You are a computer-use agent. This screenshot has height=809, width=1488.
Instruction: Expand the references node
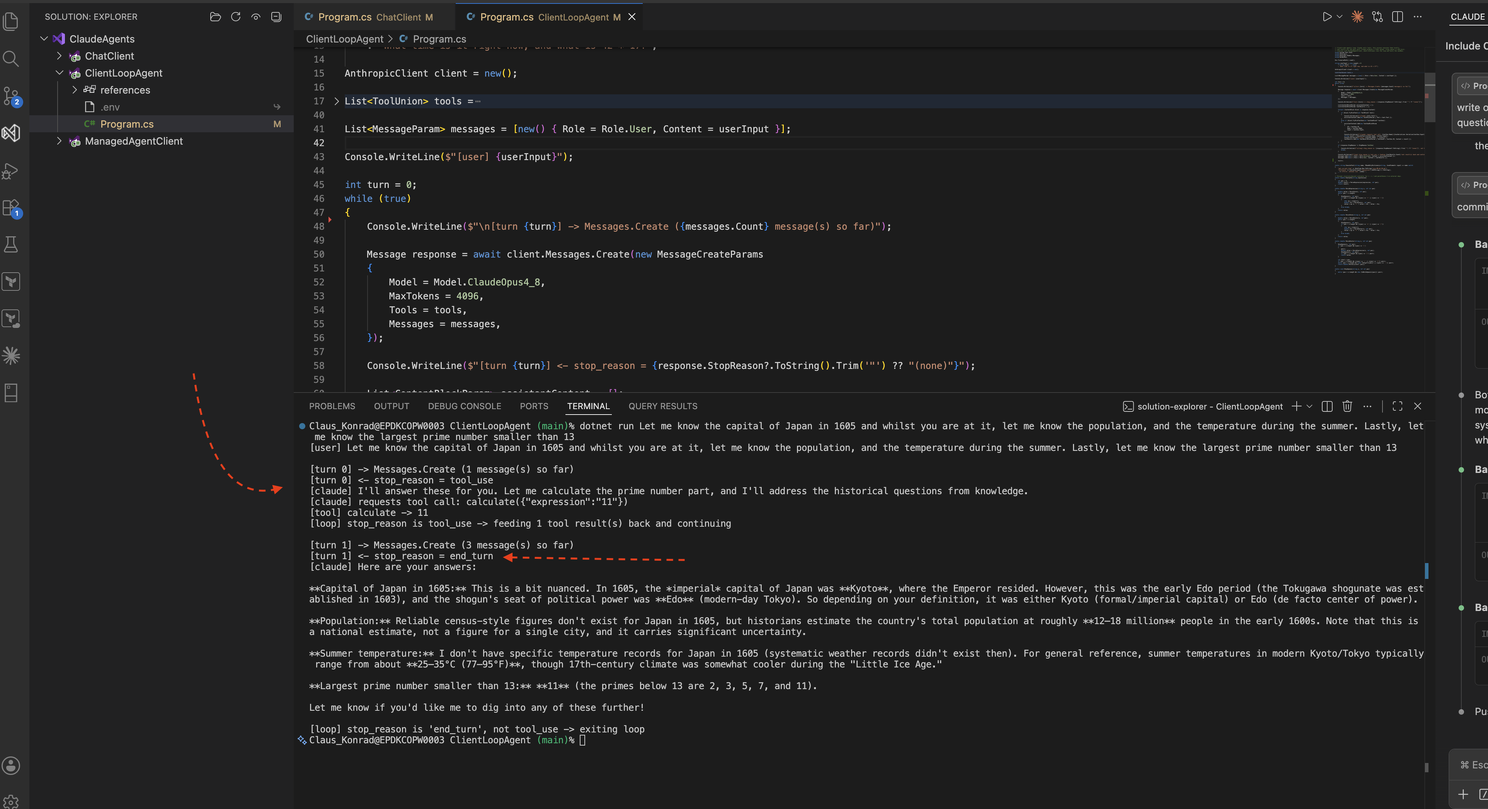coord(75,90)
